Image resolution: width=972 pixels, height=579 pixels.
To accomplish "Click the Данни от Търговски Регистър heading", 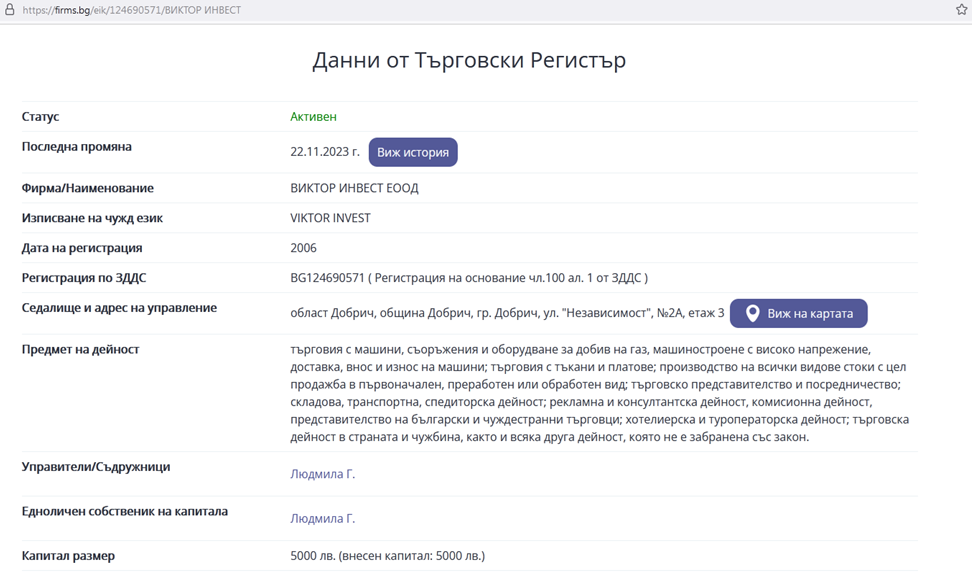I will (x=469, y=60).
